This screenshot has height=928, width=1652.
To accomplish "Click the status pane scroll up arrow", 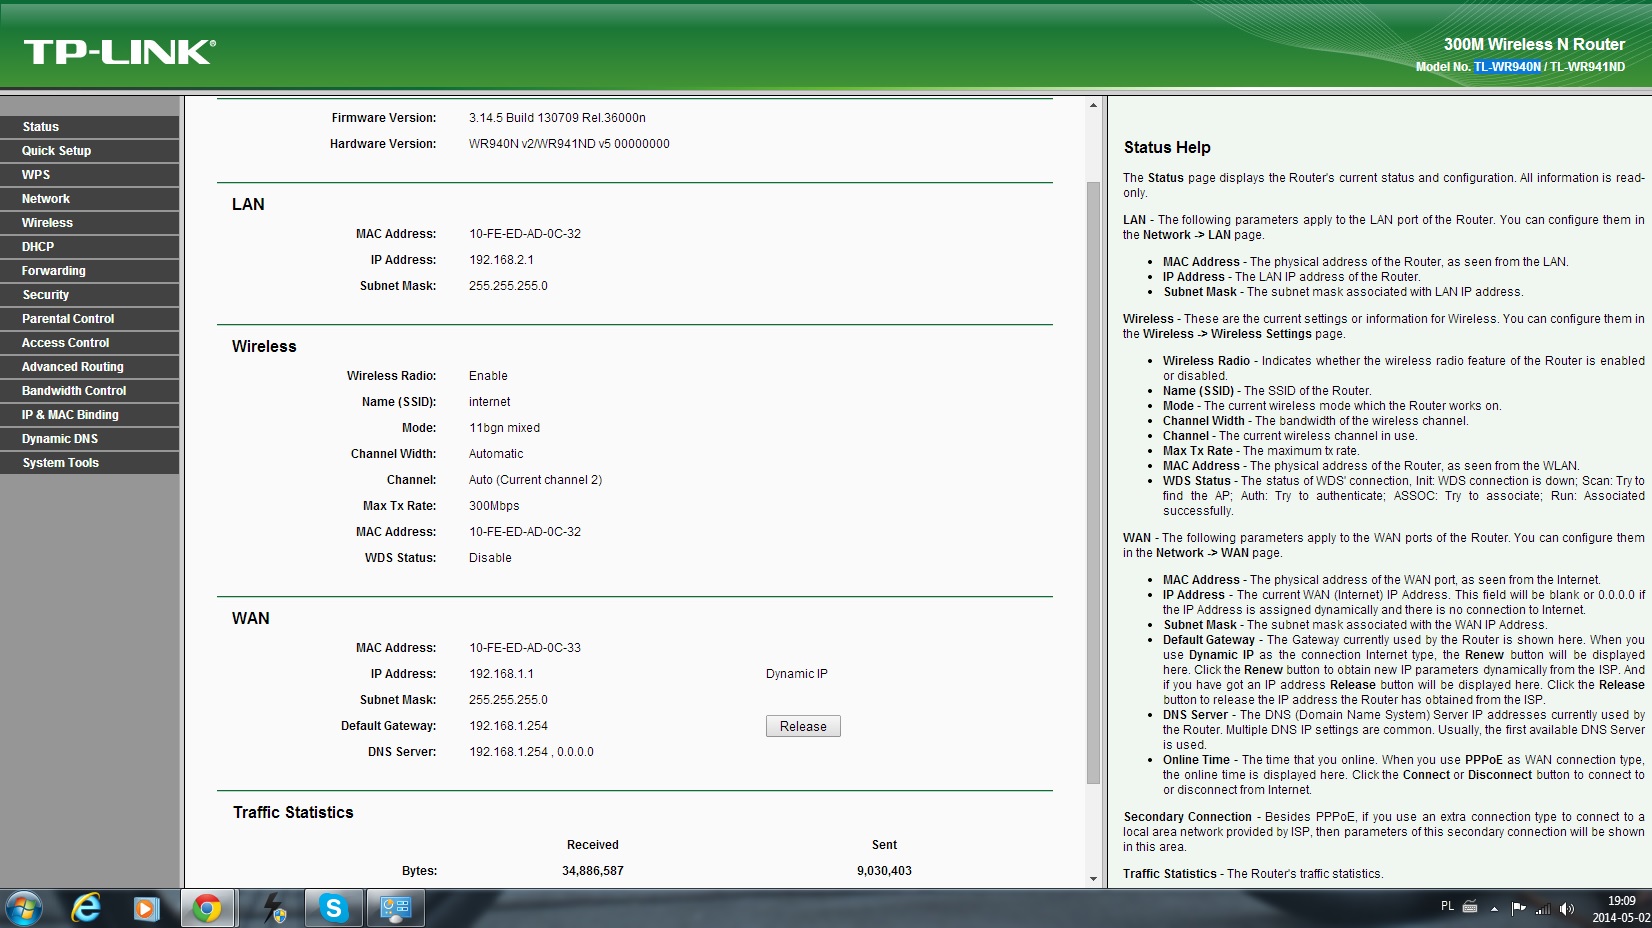I will pyautogui.click(x=1093, y=105).
